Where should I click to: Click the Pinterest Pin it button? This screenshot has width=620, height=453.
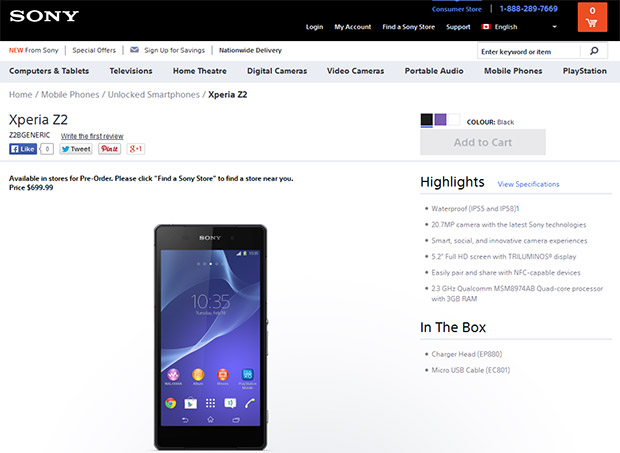110,149
